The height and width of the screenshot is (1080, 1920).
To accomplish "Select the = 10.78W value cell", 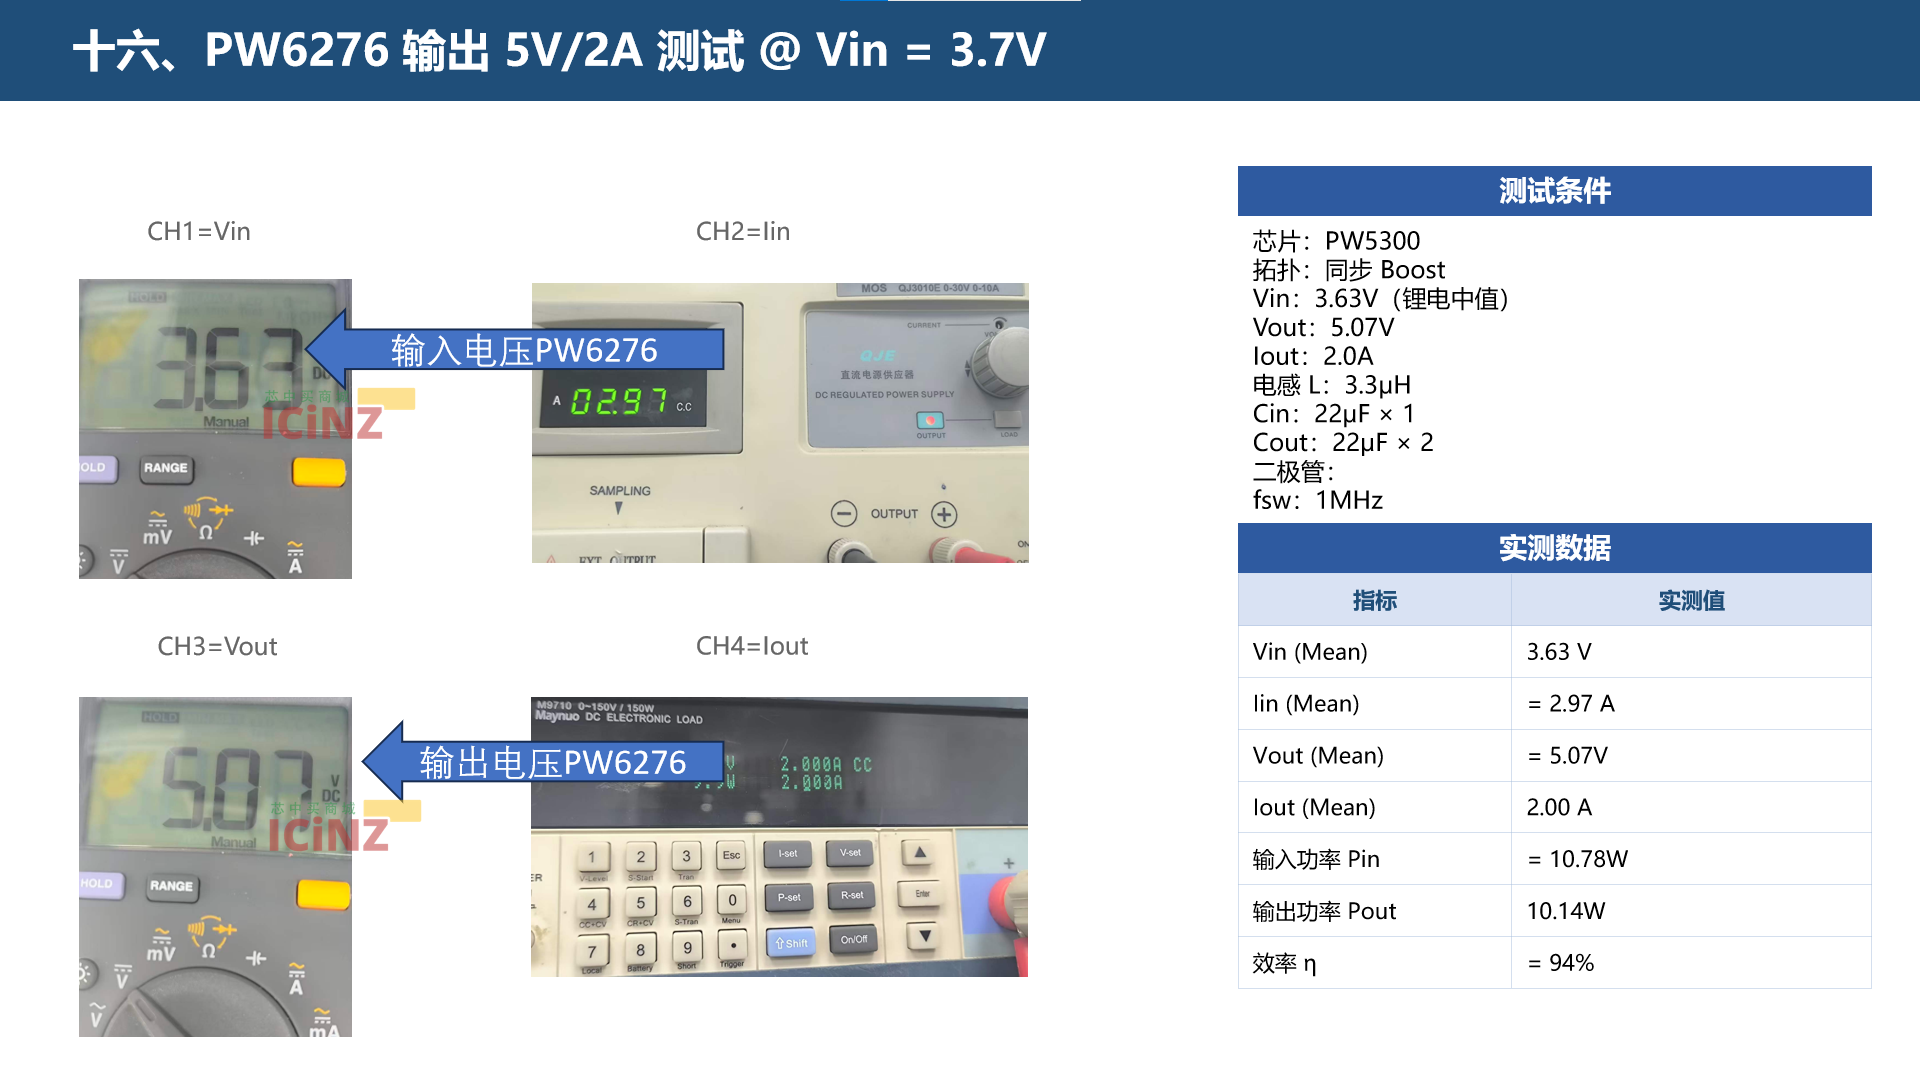I will coord(1691,859).
